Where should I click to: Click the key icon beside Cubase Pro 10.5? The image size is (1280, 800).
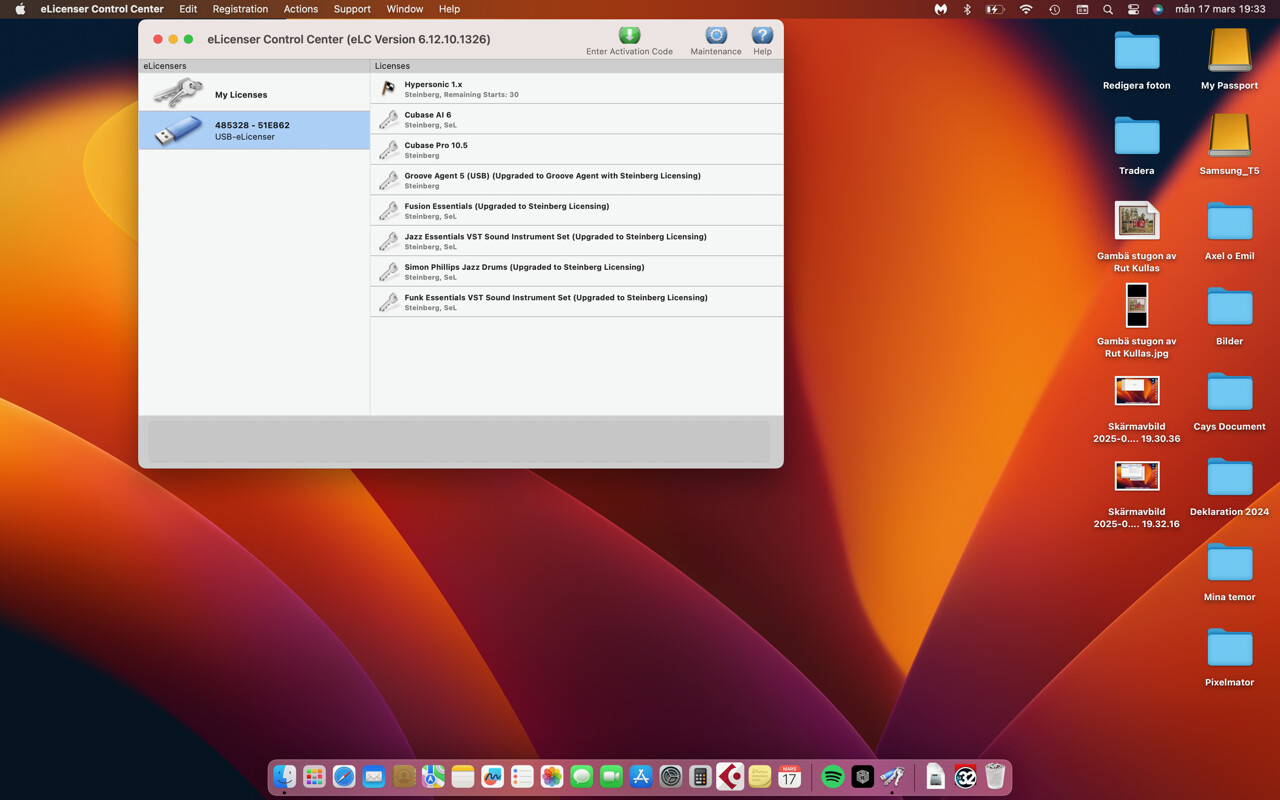pyautogui.click(x=388, y=150)
